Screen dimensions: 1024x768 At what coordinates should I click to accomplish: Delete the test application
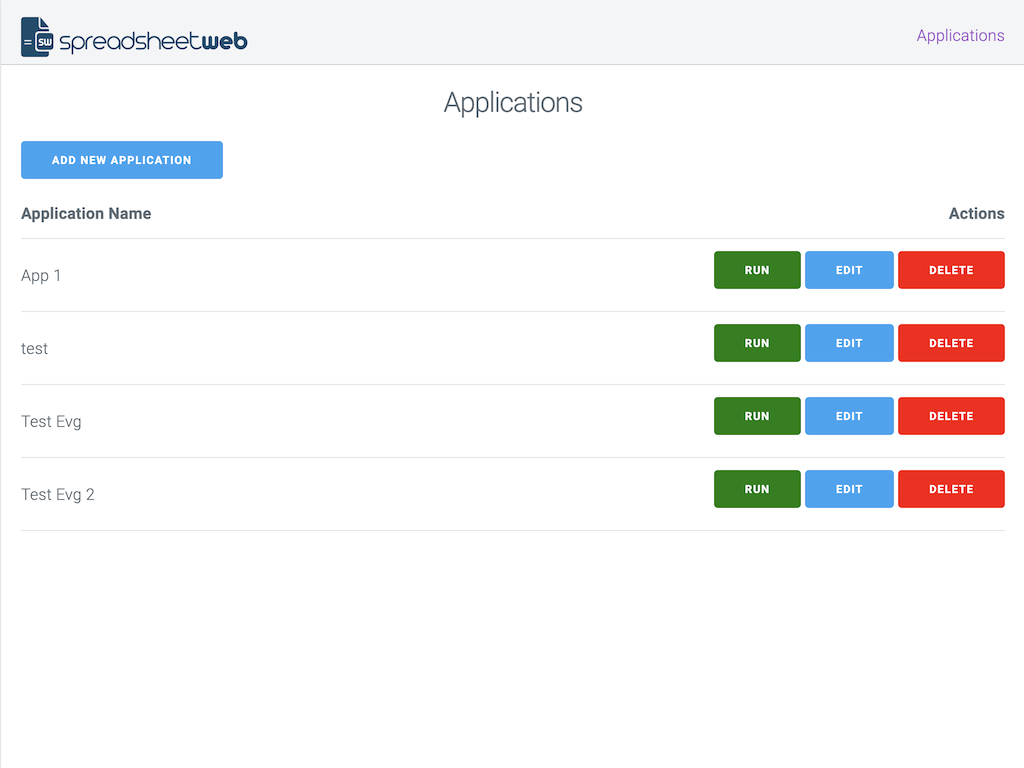pos(951,343)
